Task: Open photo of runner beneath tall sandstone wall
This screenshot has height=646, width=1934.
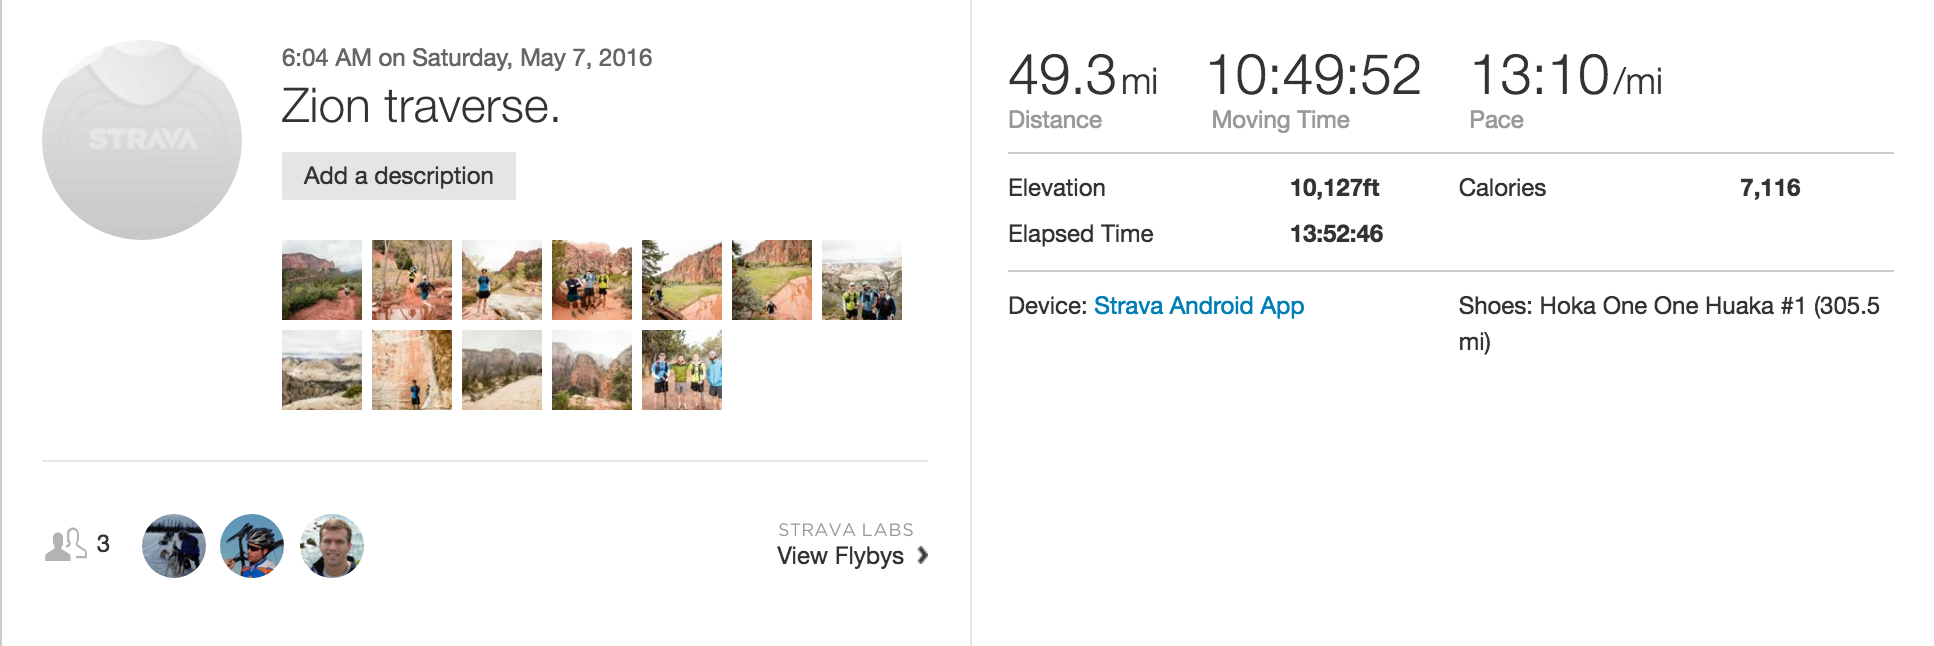Action: click(412, 370)
